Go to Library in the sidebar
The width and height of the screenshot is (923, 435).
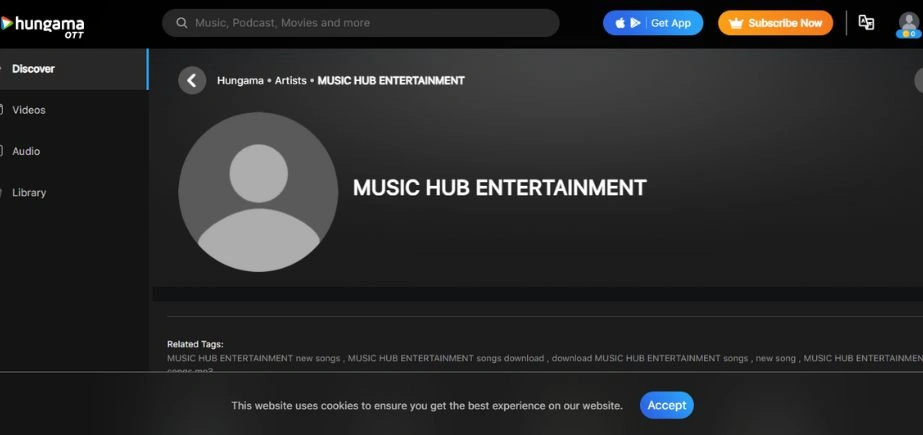click(x=29, y=192)
